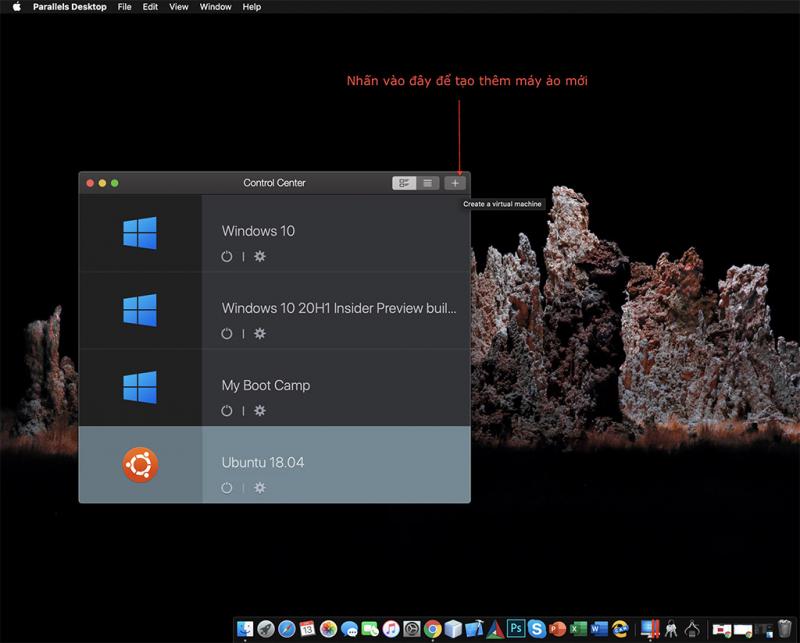This screenshot has width=800, height=643.
Task: Select the Ubuntu logo thumbnail
Action: pos(140,464)
